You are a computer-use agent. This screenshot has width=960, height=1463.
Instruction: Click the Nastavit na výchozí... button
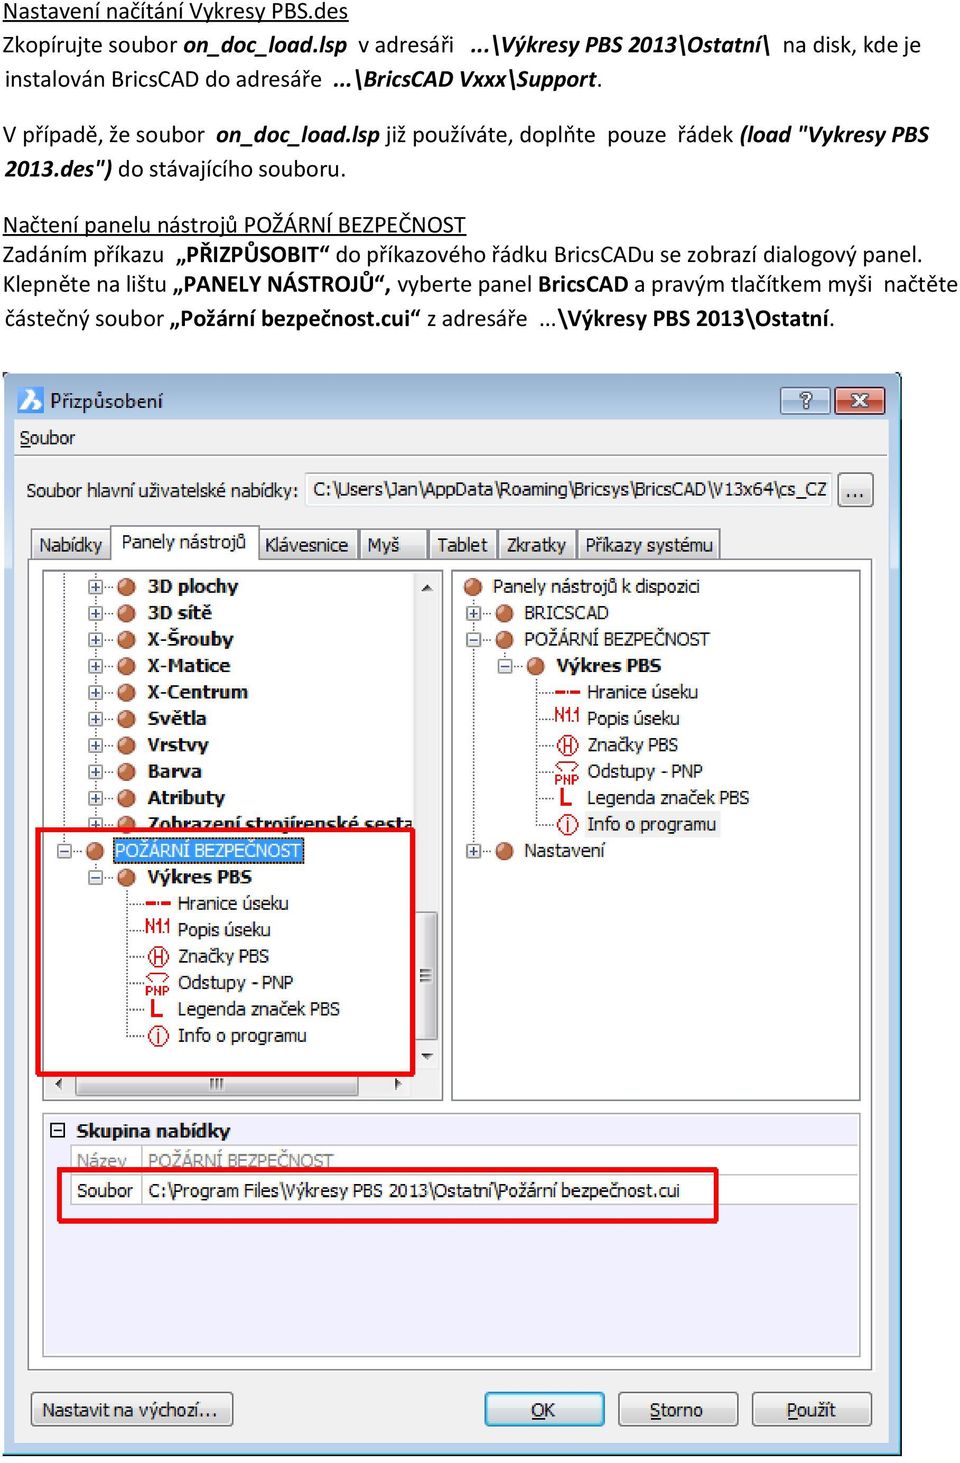point(131,1411)
